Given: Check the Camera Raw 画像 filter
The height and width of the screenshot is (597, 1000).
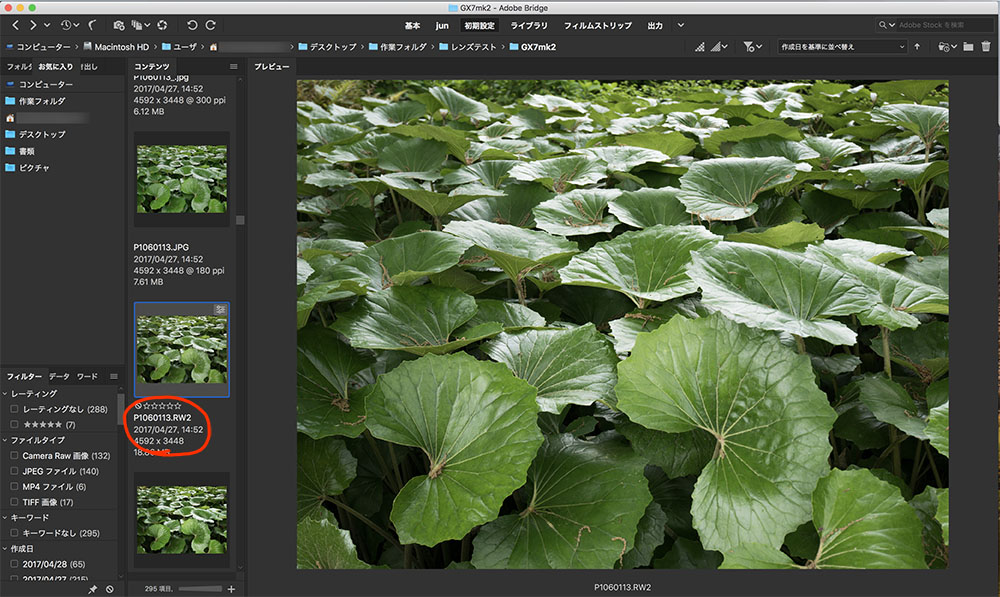Looking at the screenshot, I should point(14,456).
